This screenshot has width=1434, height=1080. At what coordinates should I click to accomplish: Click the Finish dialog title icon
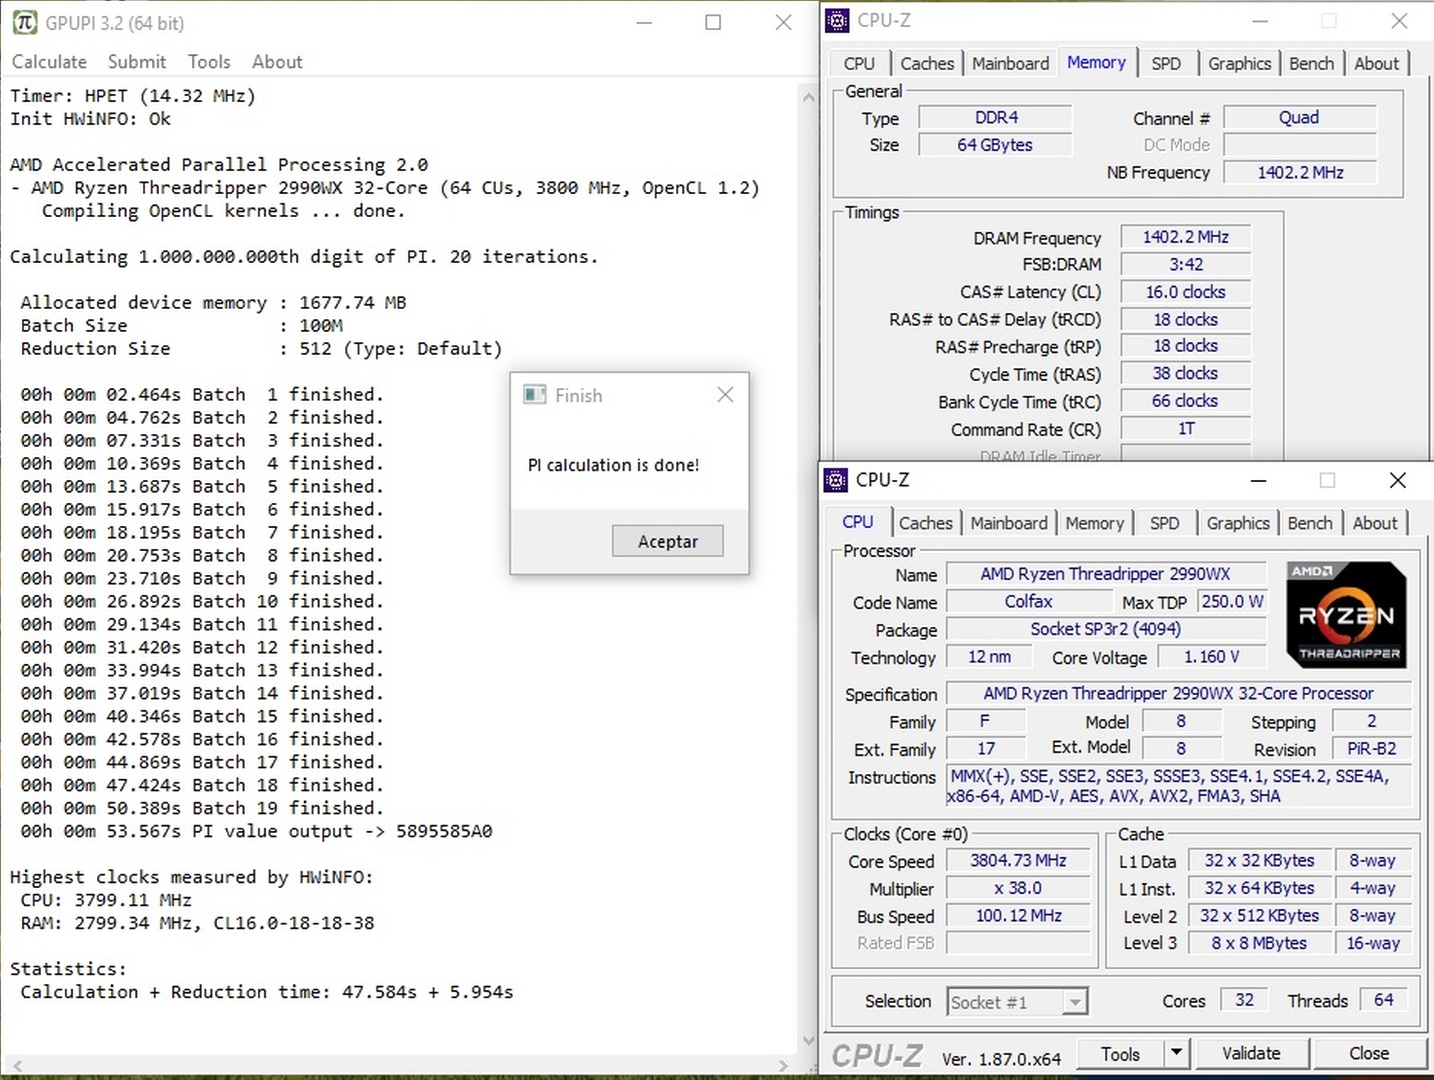[x=535, y=395]
